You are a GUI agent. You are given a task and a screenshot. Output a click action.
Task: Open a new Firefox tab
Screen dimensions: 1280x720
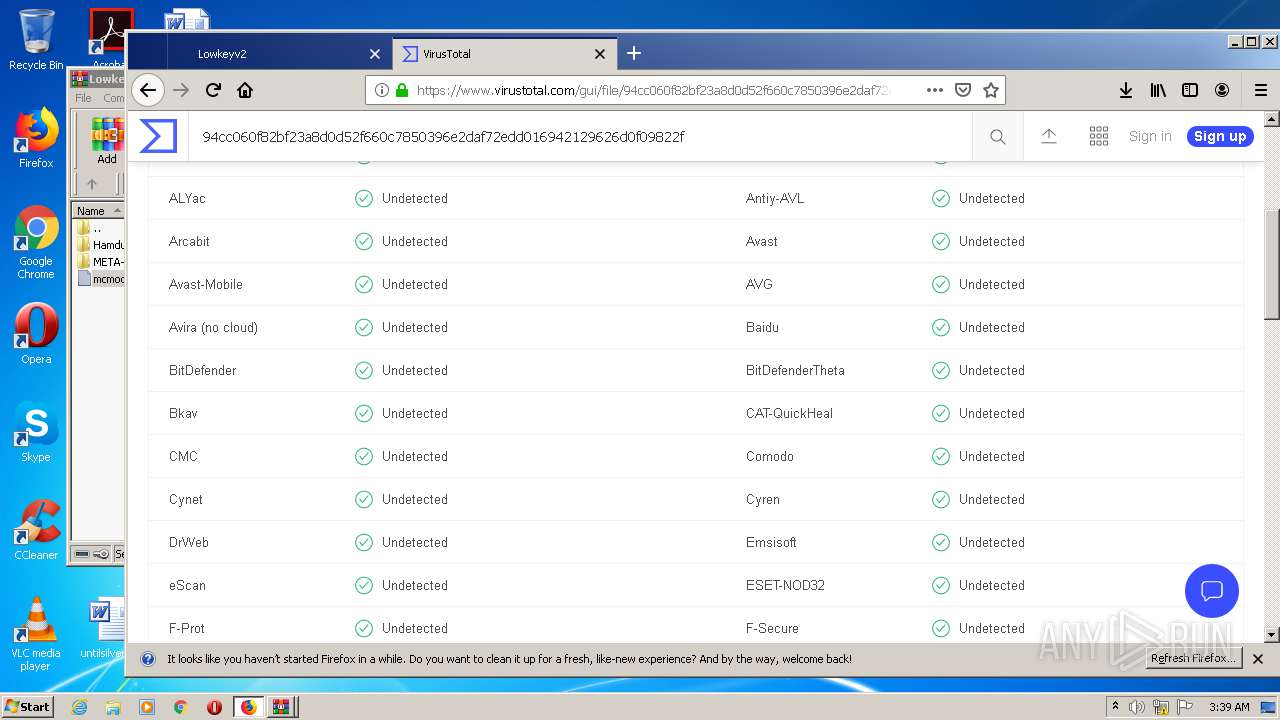[x=634, y=53]
